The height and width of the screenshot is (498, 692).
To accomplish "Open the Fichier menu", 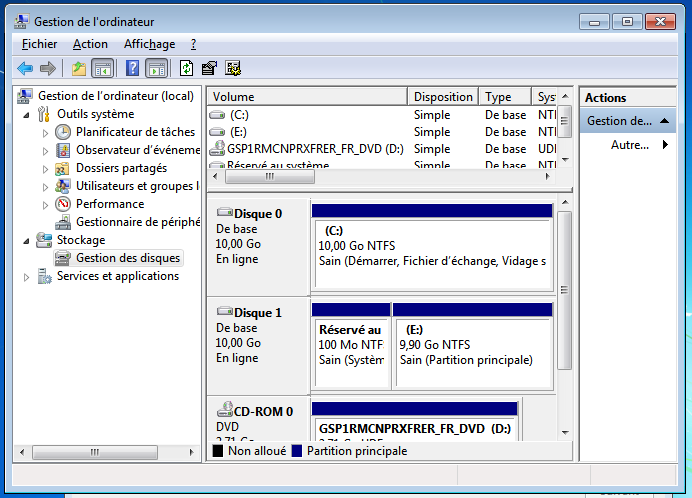I will coord(39,44).
